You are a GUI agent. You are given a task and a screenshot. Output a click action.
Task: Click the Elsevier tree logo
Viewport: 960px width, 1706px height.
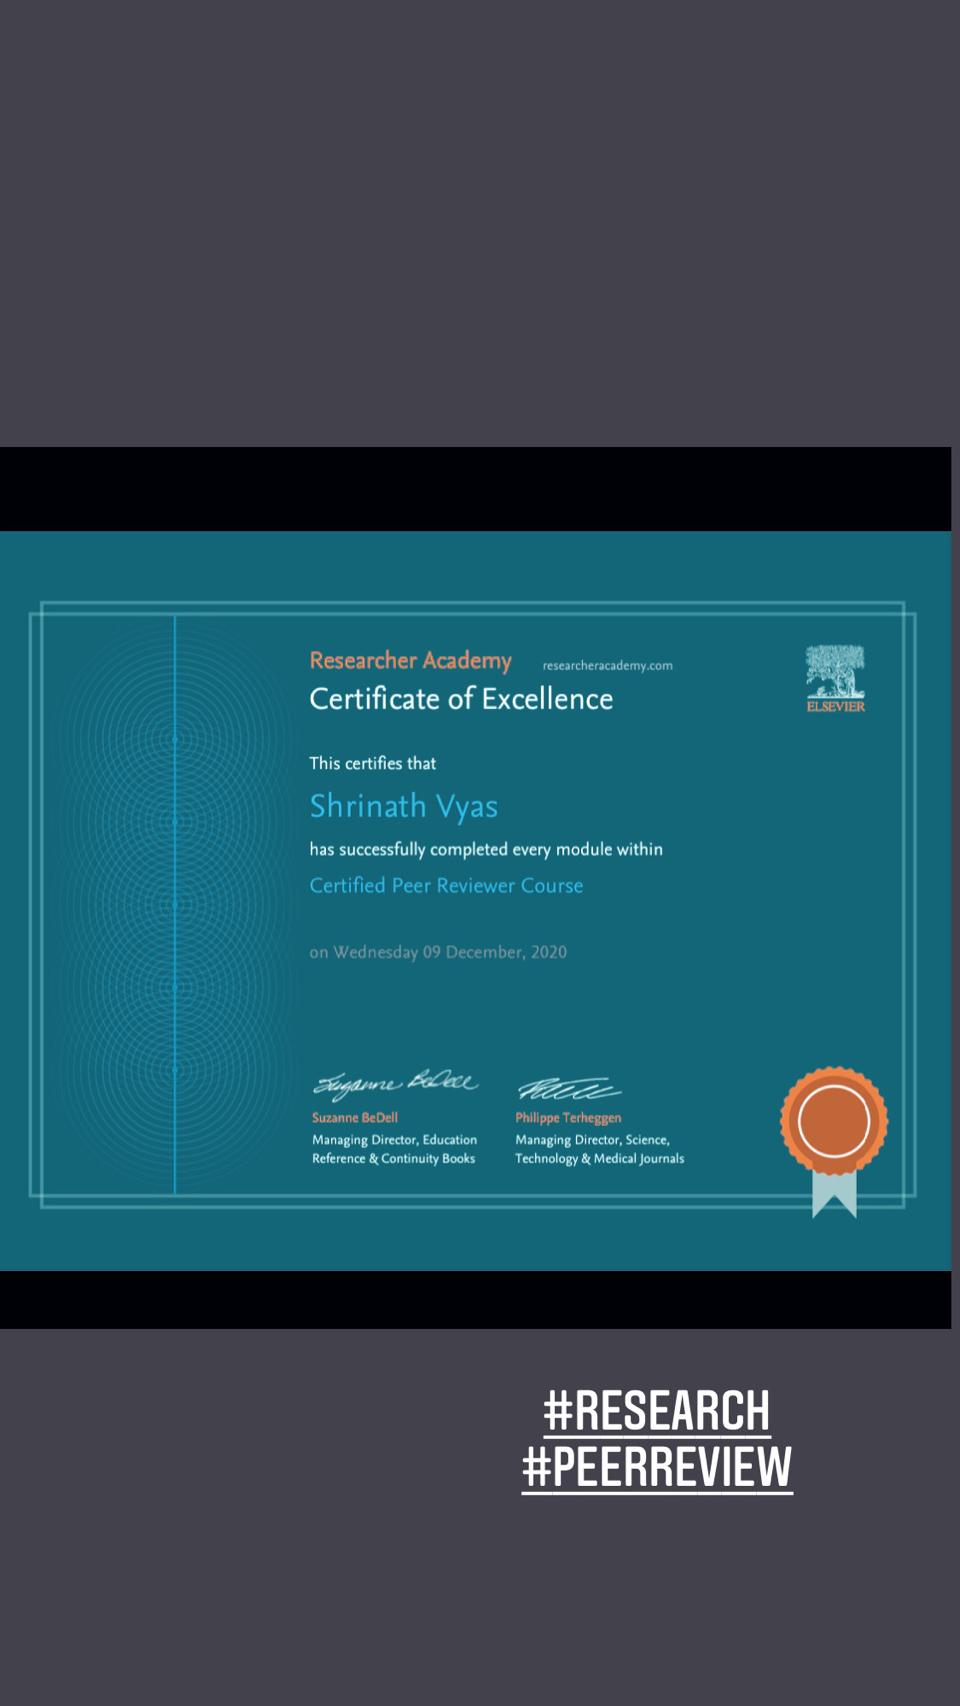pos(835,679)
